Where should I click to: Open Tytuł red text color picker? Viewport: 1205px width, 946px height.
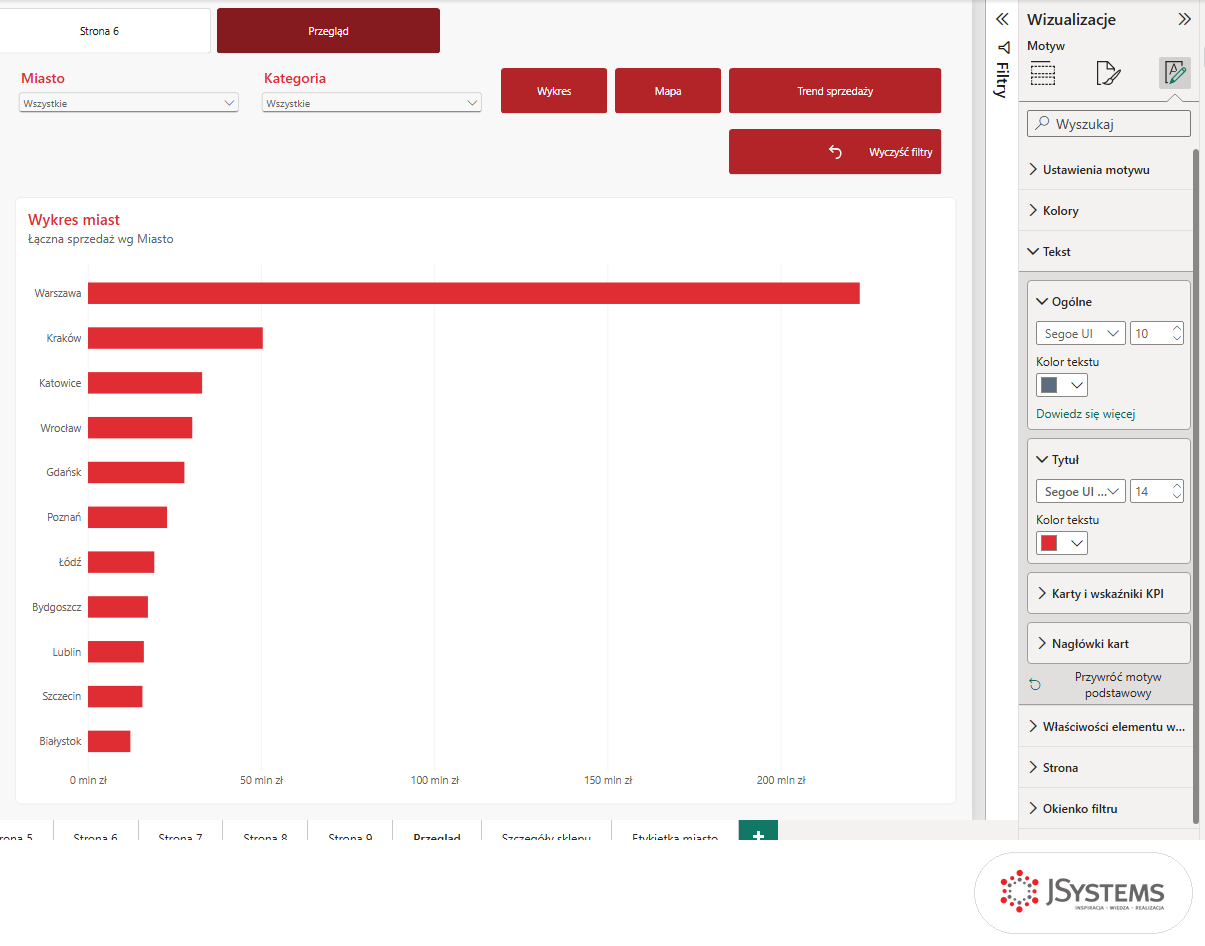tap(1062, 543)
